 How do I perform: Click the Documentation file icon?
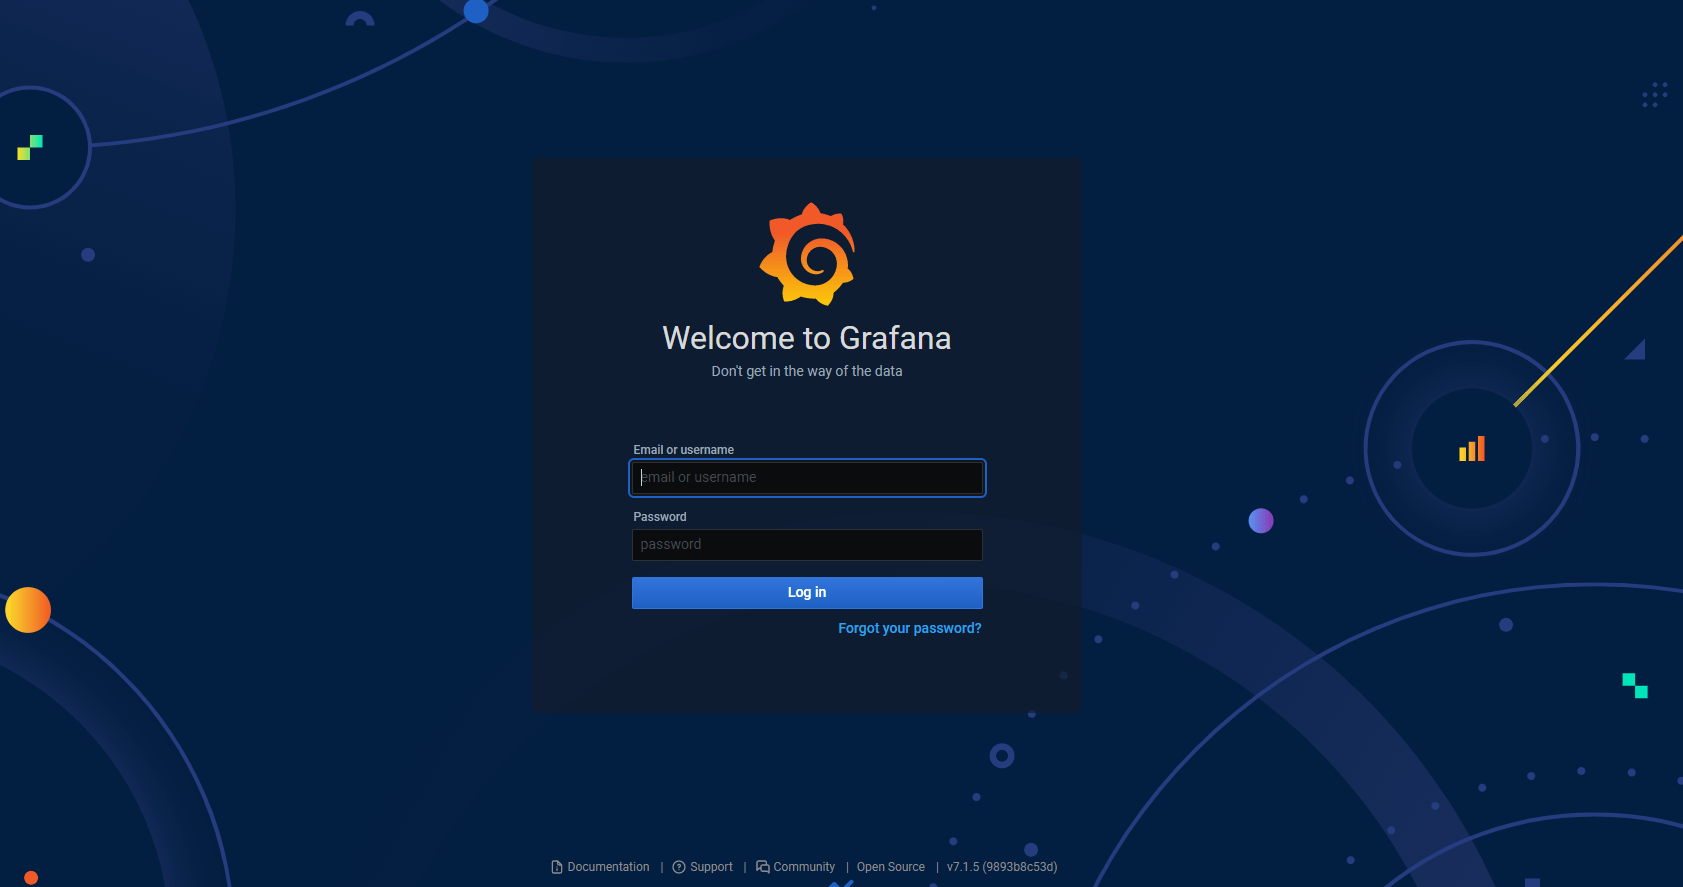click(x=557, y=867)
